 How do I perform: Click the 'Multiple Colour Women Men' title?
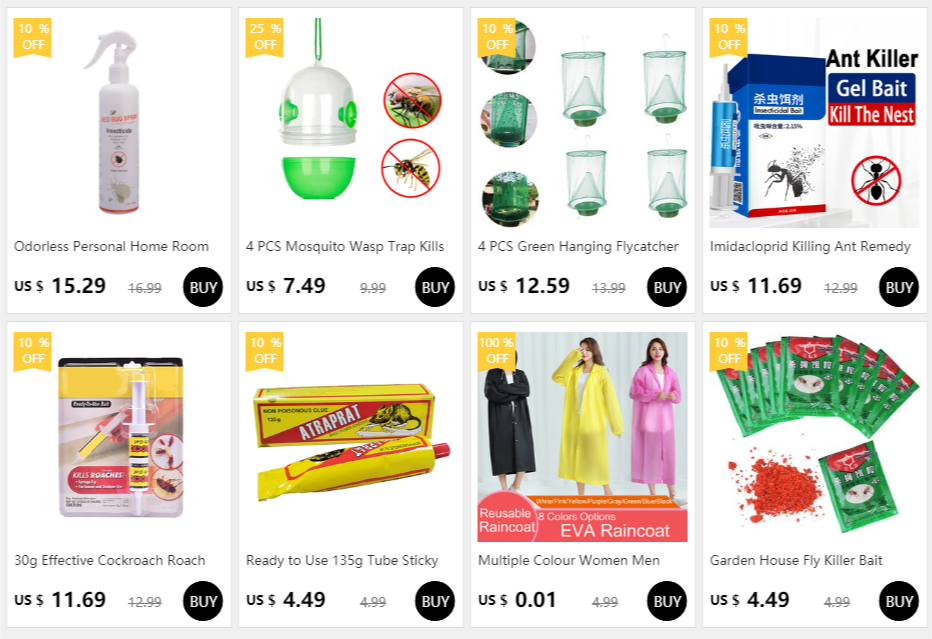569,560
